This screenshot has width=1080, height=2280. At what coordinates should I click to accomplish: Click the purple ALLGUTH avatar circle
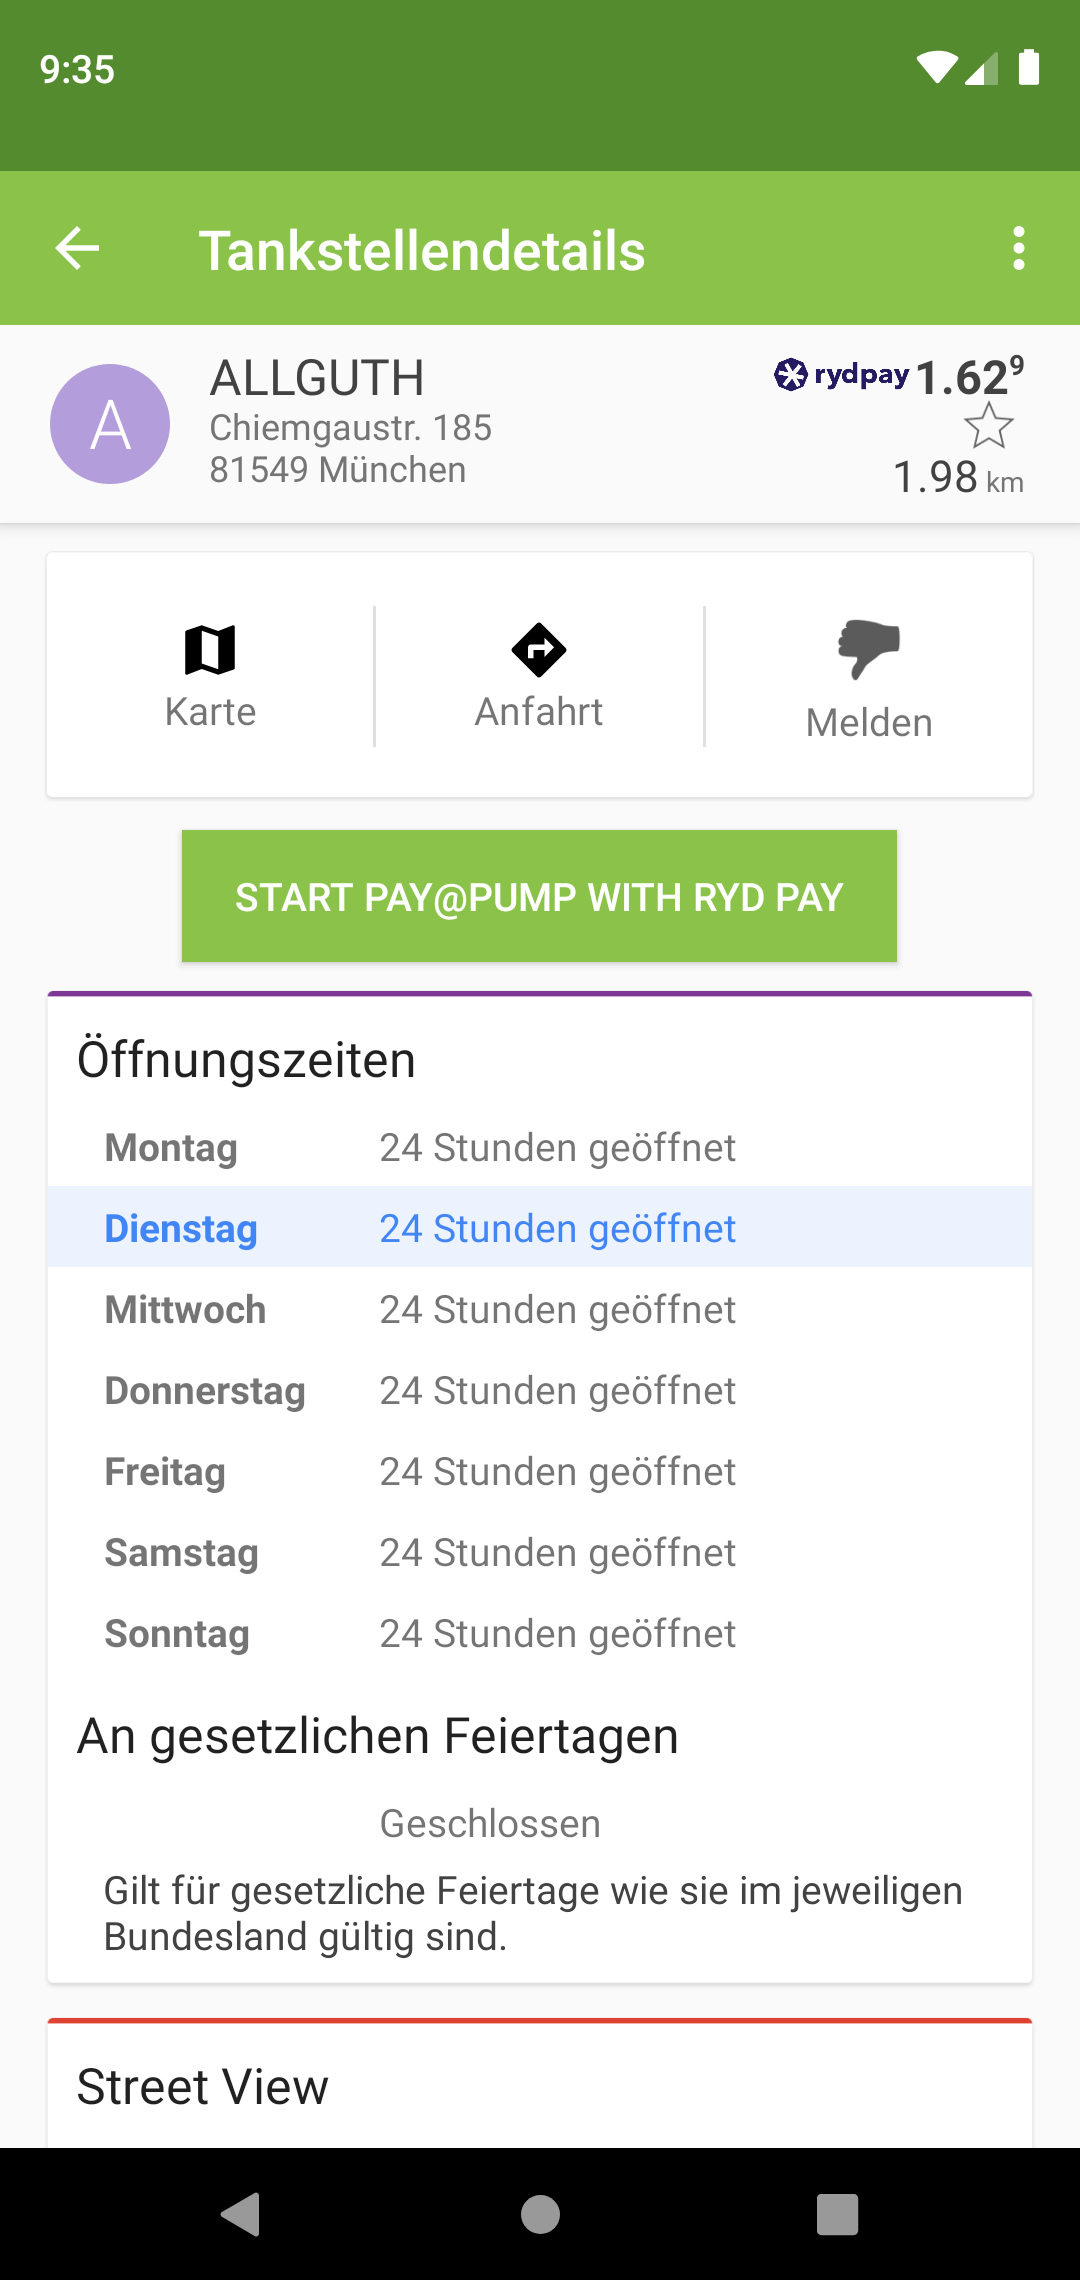point(110,424)
